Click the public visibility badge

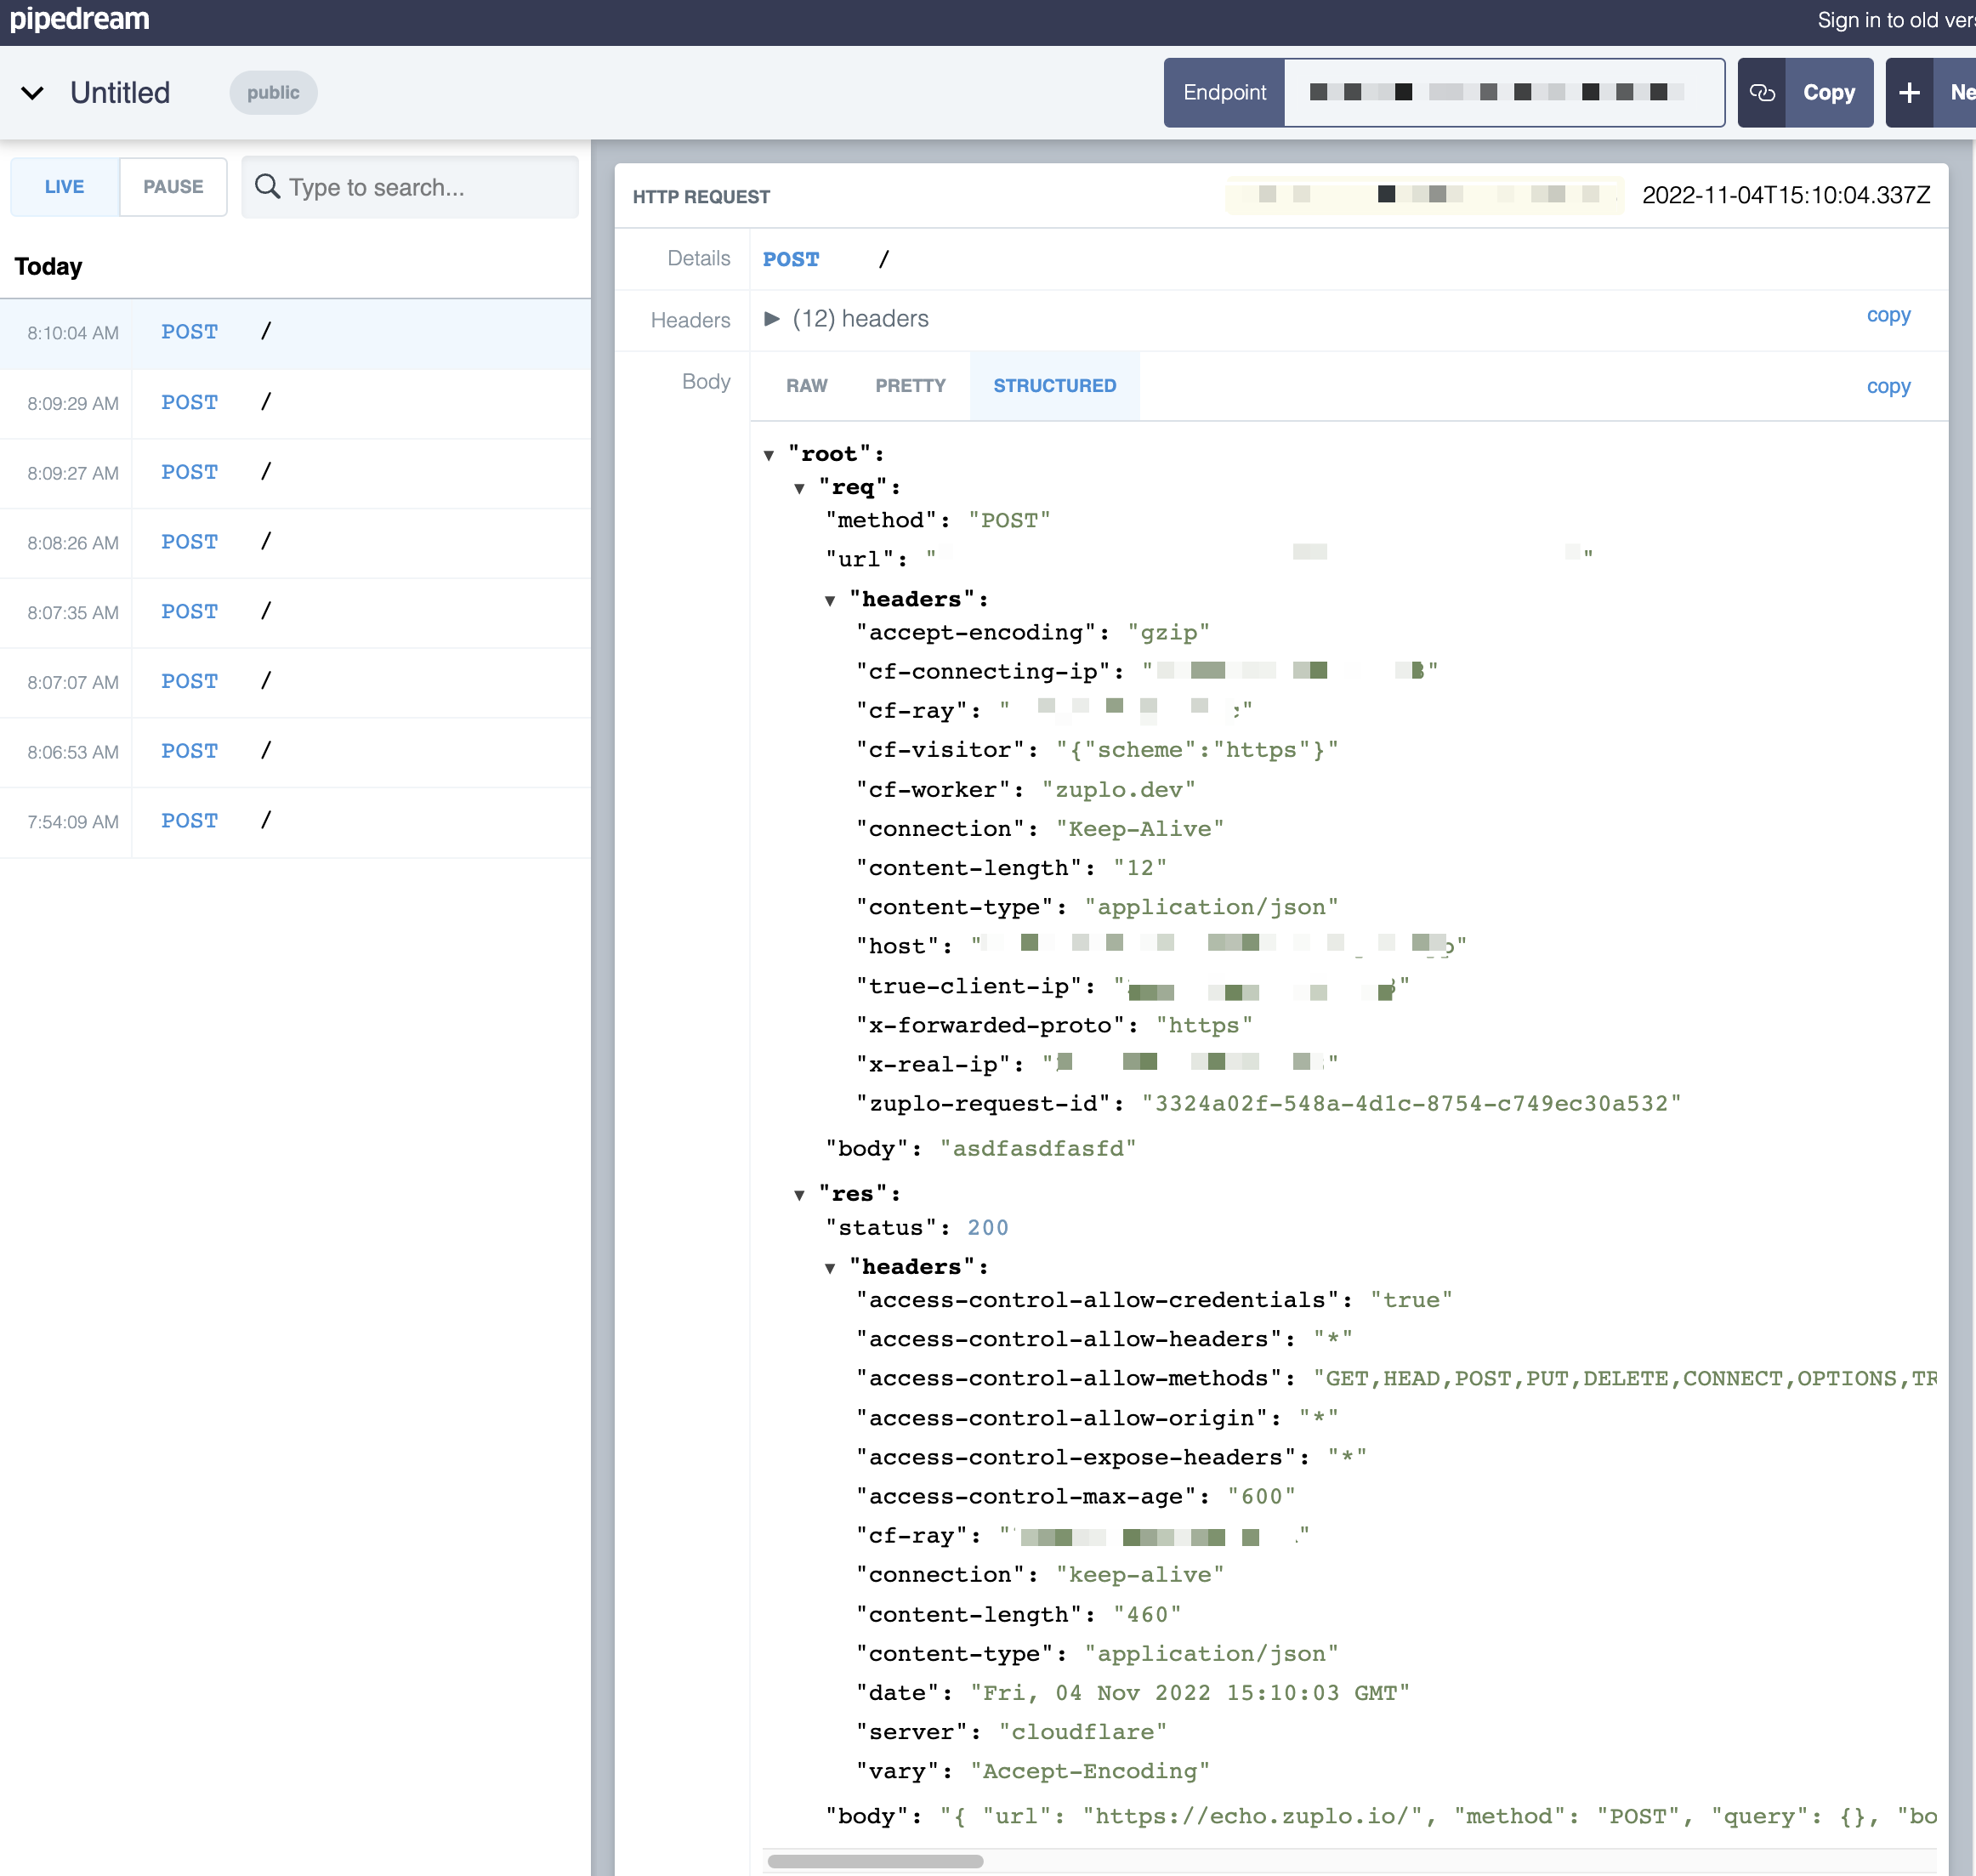click(x=273, y=93)
